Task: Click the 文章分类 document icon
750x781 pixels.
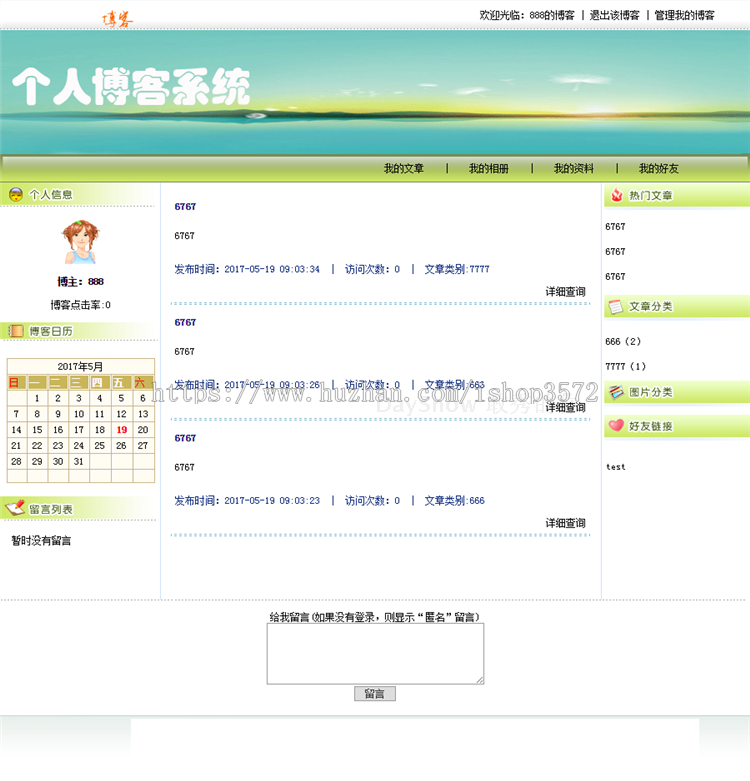Action: [616, 306]
